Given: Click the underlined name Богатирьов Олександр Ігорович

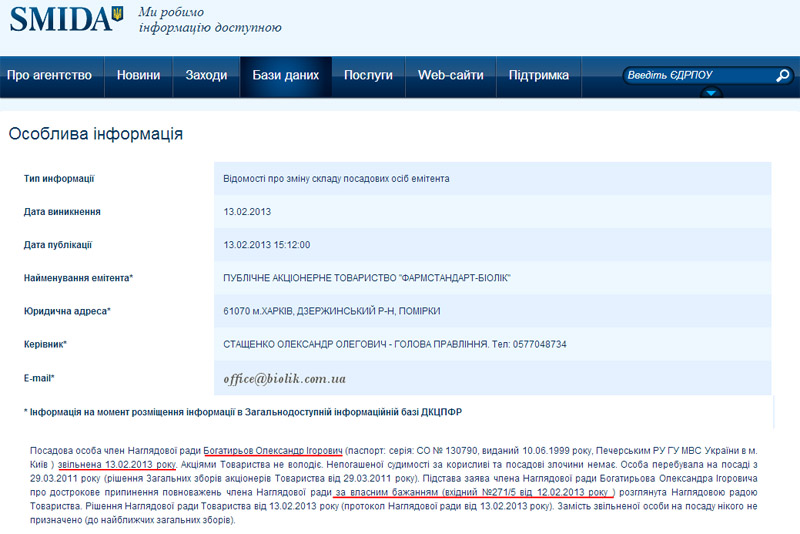Looking at the screenshot, I should [x=273, y=451].
